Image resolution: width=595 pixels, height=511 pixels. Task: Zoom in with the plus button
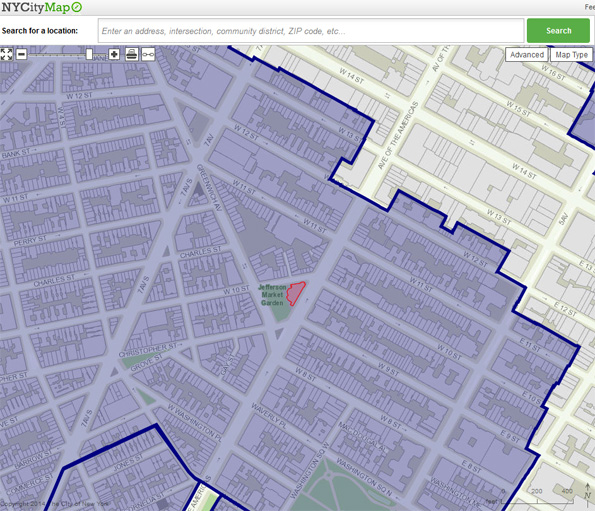(114, 54)
